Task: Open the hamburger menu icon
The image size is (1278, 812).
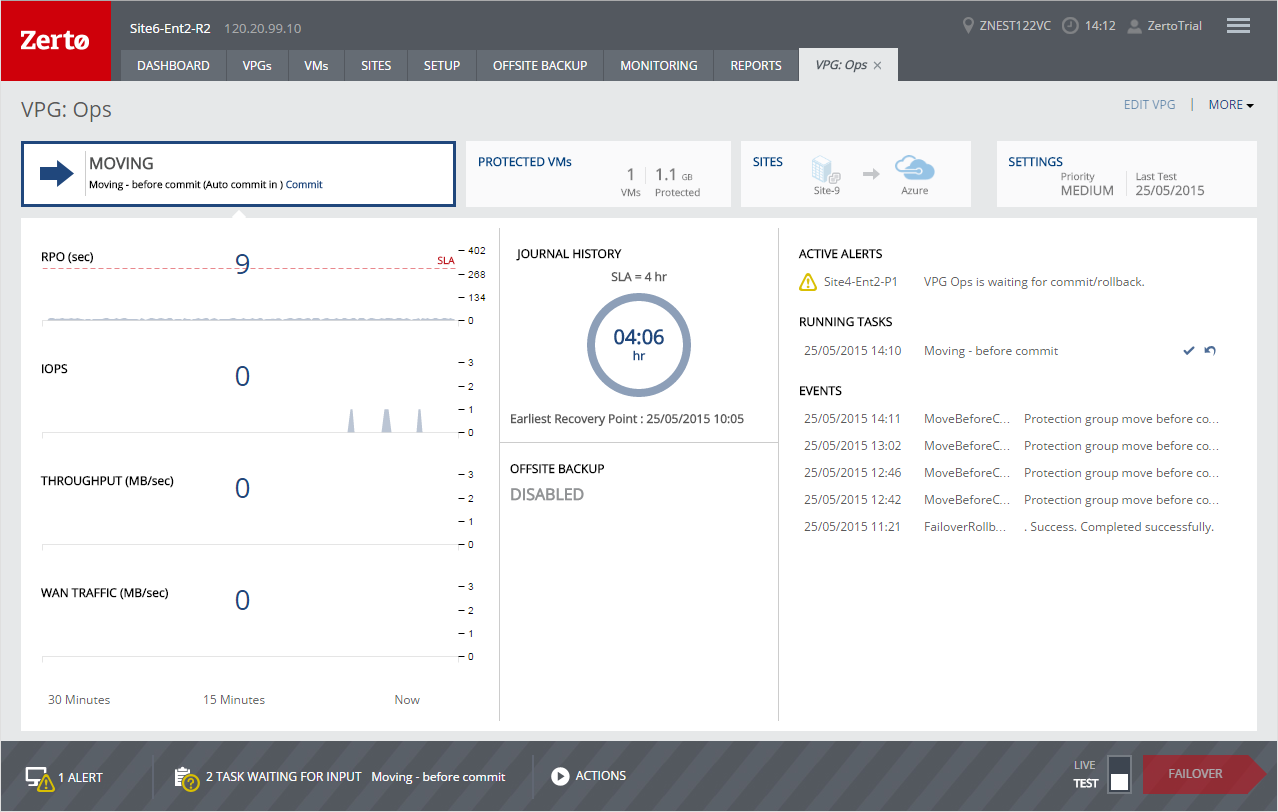Action: coord(1238,26)
